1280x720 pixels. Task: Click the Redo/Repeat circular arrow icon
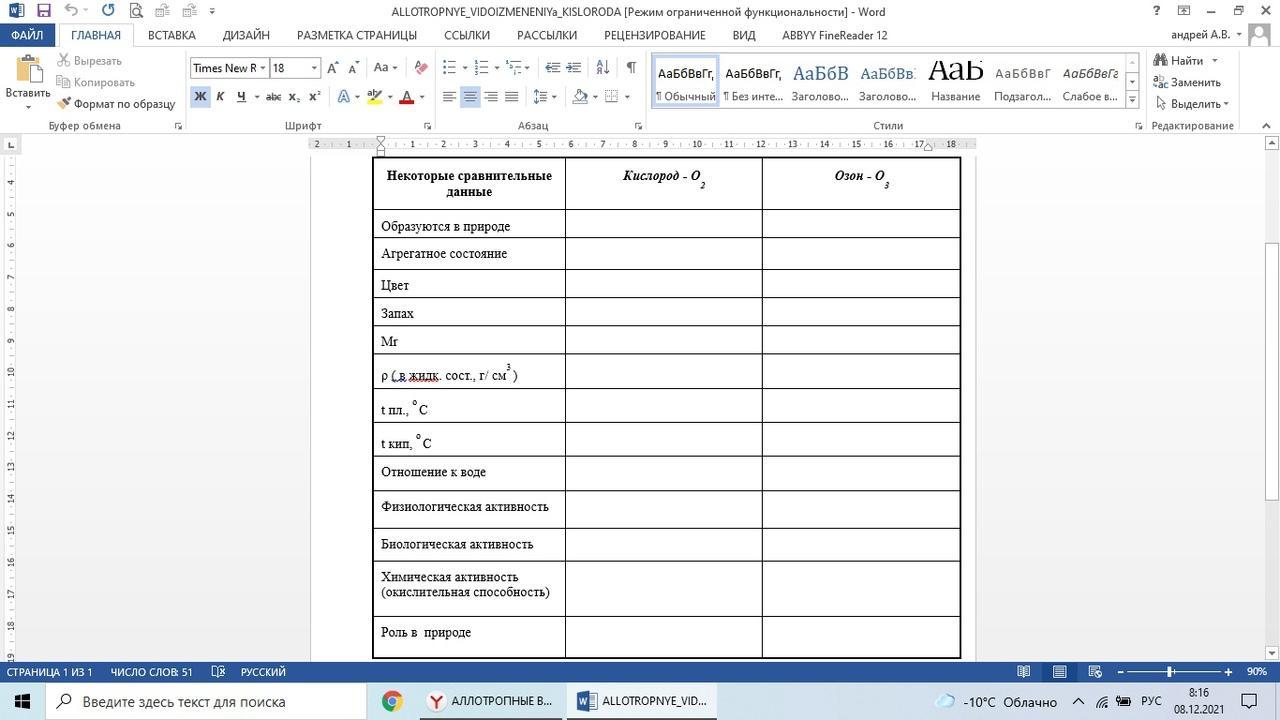(x=108, y=11)
